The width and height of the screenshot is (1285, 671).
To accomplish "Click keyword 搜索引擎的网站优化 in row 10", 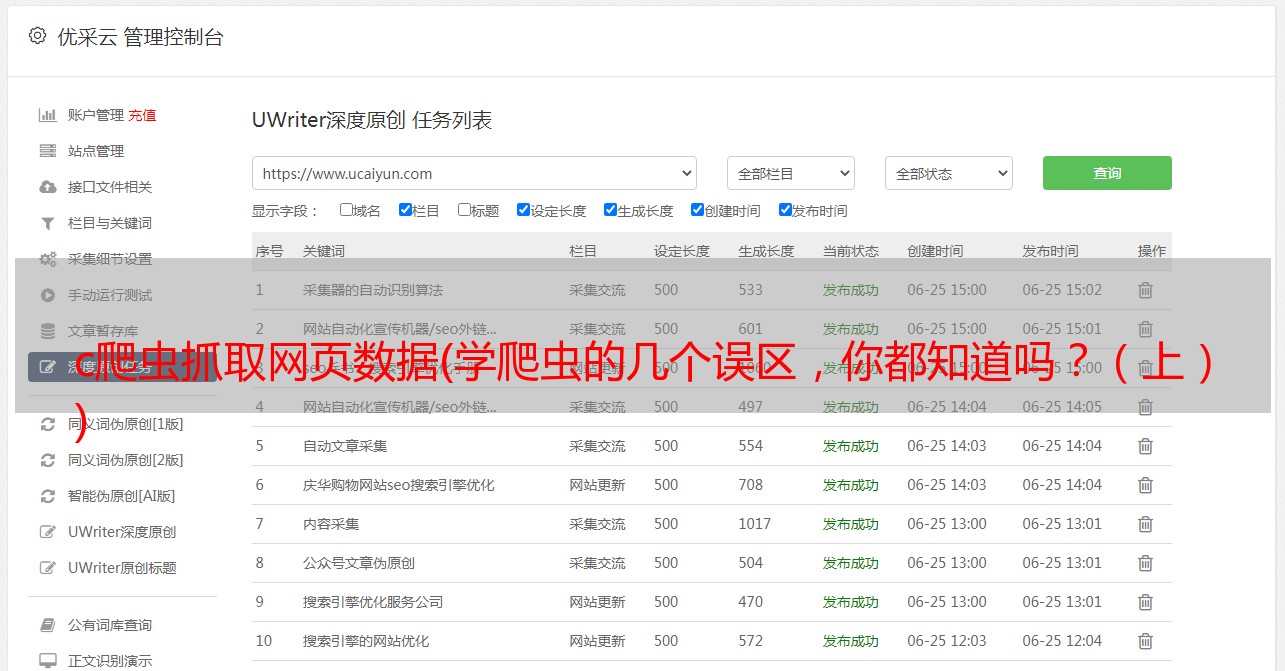I will (366, 641).
